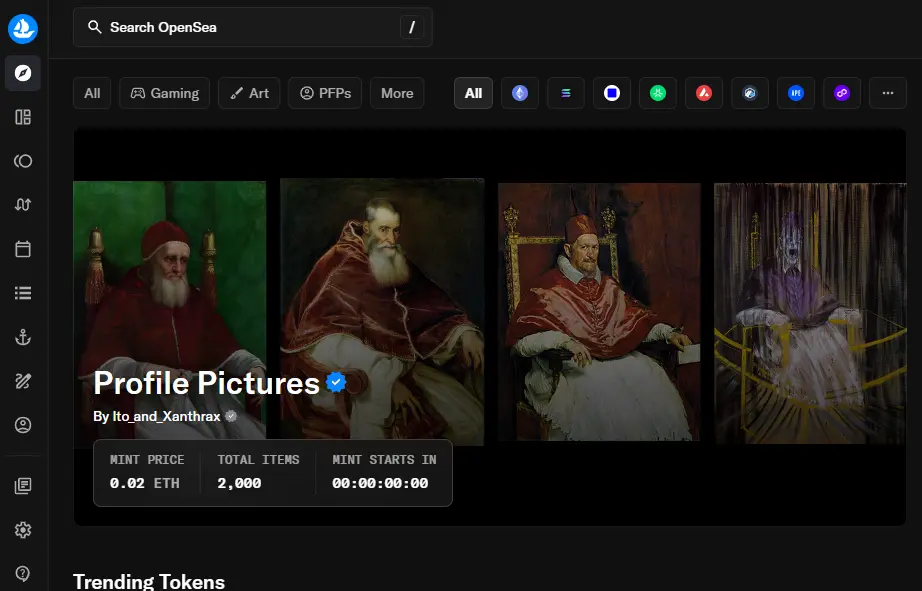Open the Profile Pictures collection title
The width and height of the screenshot is (922, 591).
point(206,383)
